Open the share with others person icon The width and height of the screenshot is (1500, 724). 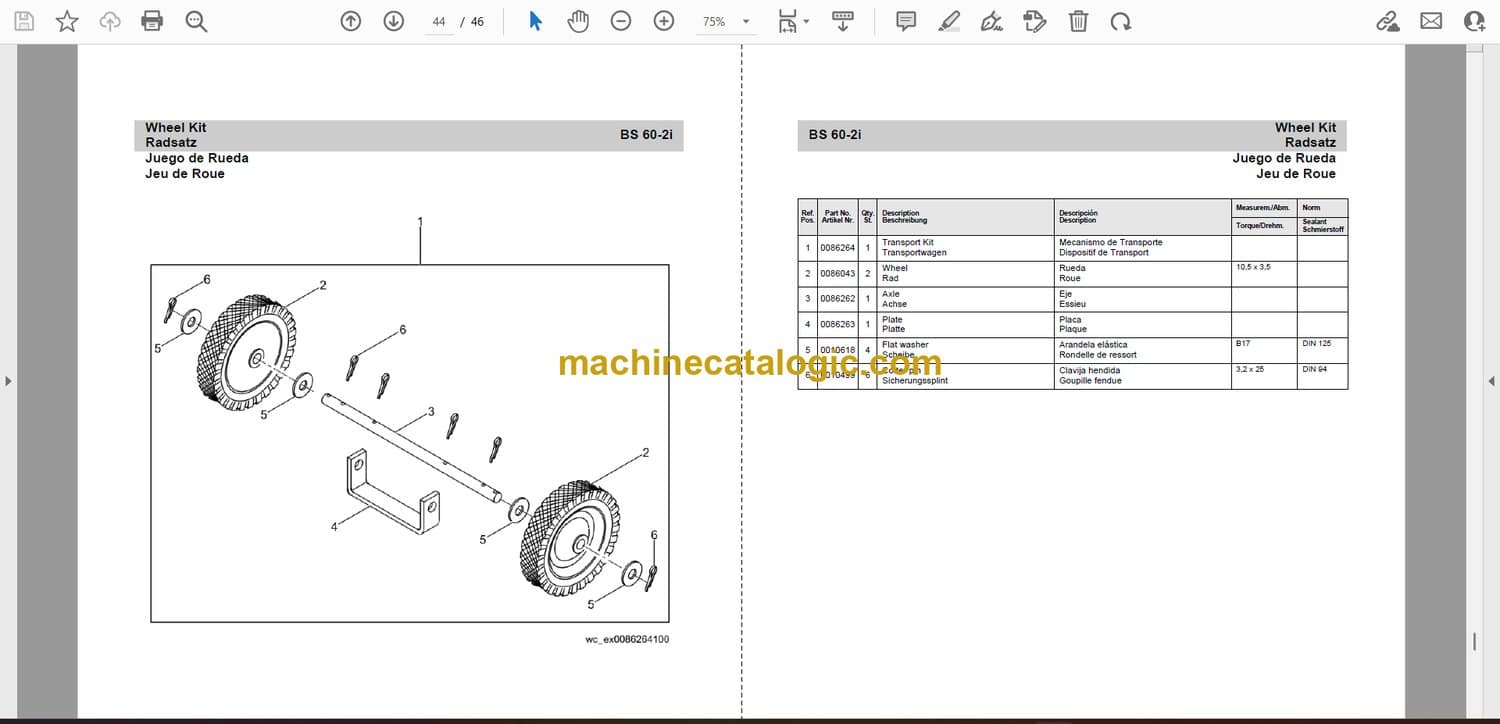point(1474,21)
